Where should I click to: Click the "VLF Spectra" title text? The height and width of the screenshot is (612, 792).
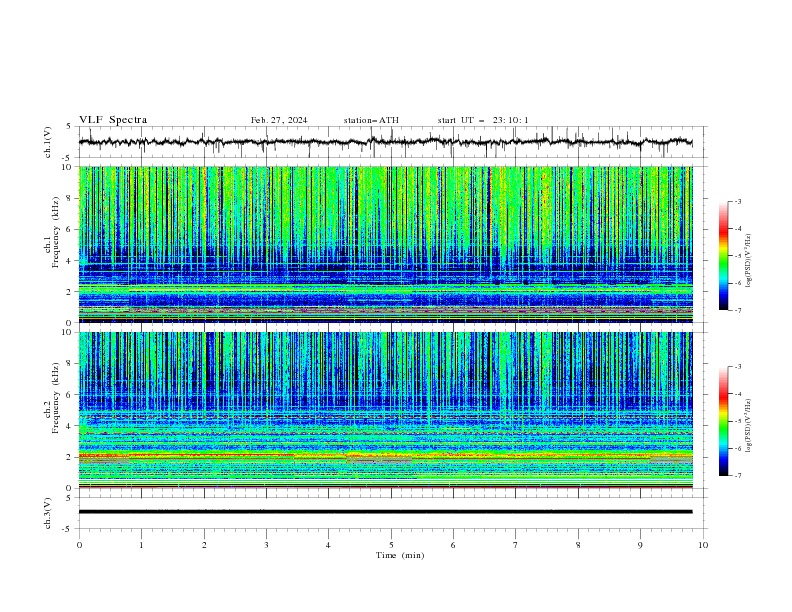click(x=113, y=120)
